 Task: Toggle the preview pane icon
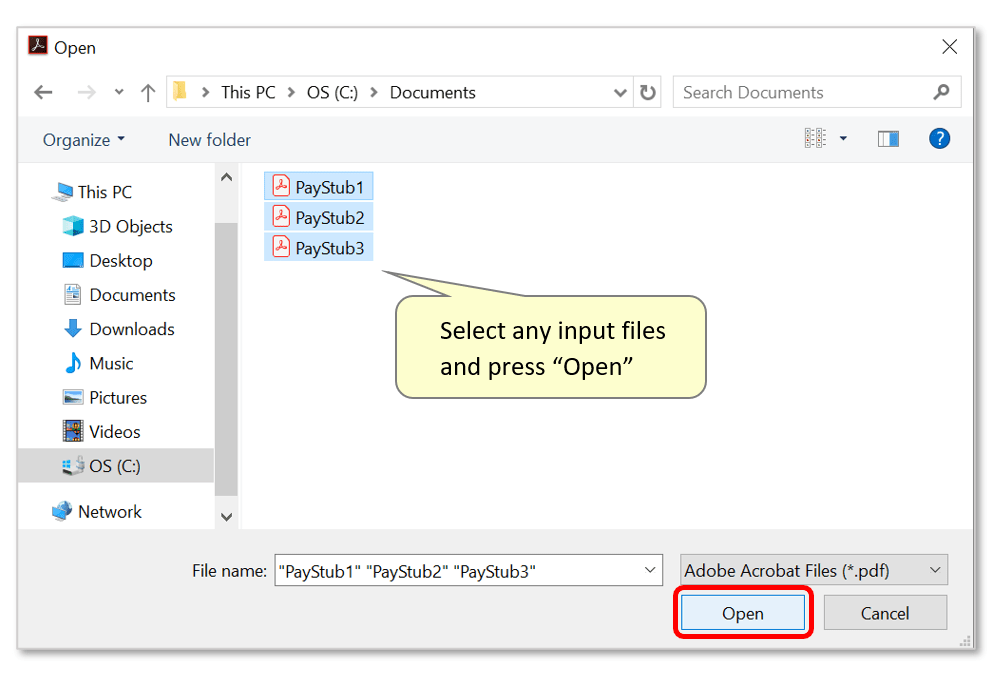point(888,139)
